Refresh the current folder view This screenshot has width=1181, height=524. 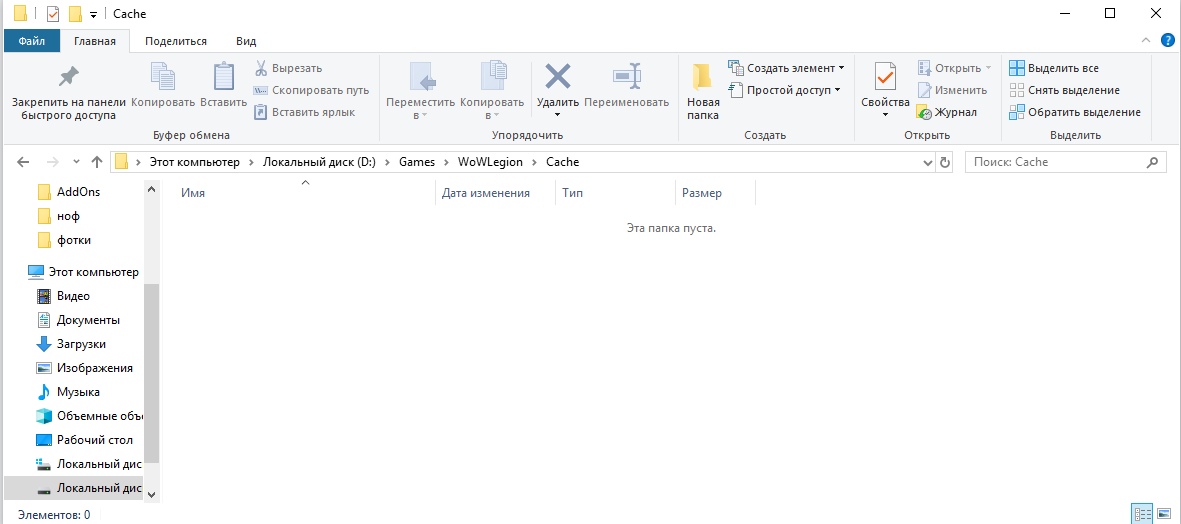pyautogui.click(x=947, y=162)
